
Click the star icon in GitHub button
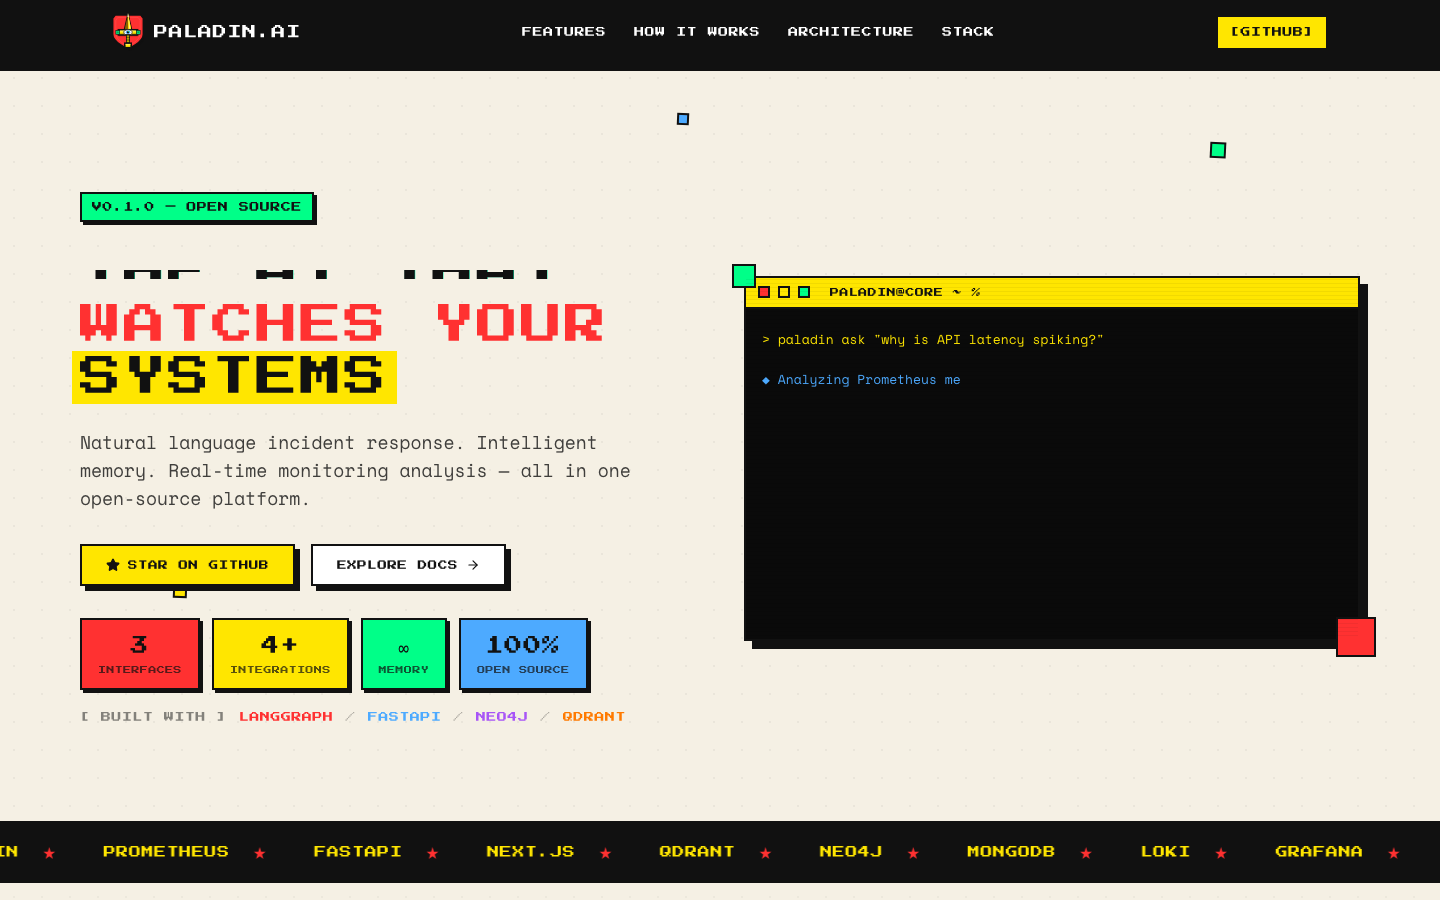pos(113,565)
